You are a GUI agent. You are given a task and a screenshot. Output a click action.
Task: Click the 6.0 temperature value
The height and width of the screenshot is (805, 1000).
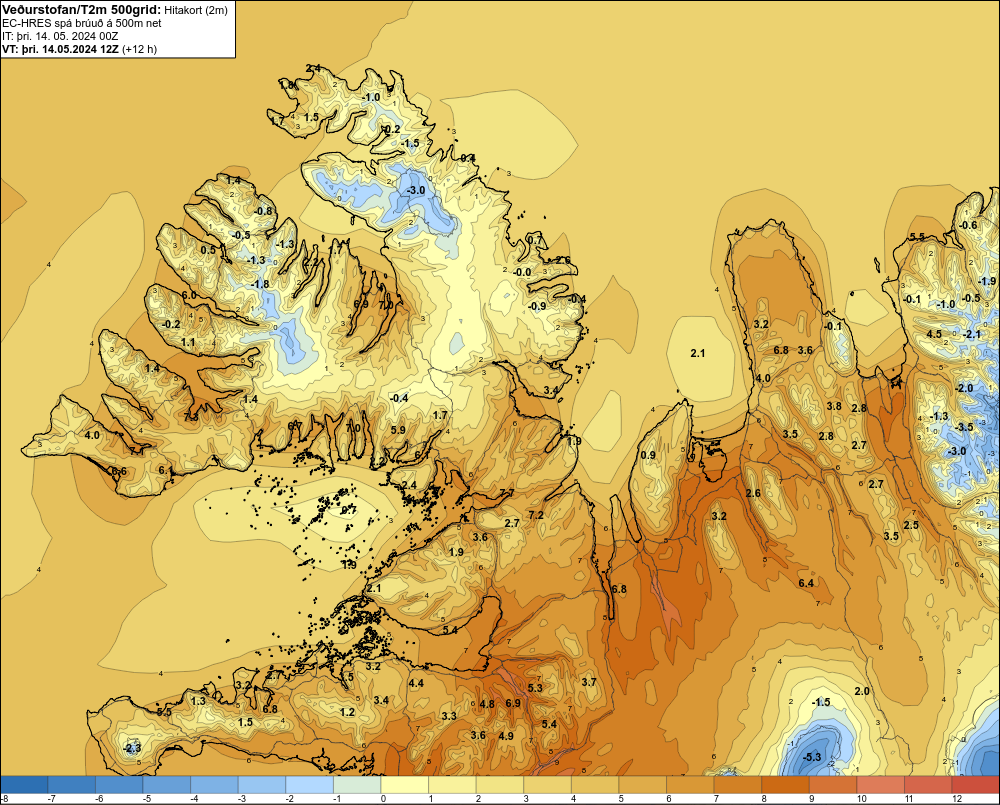pos(189,295)
